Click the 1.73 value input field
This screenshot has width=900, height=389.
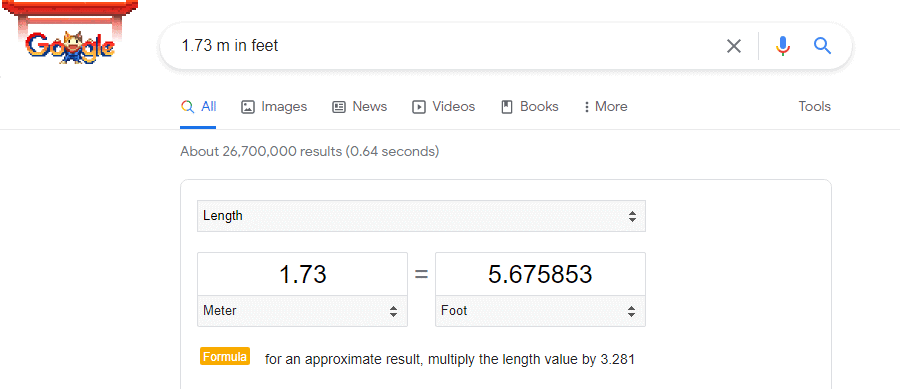click(302, 274)
